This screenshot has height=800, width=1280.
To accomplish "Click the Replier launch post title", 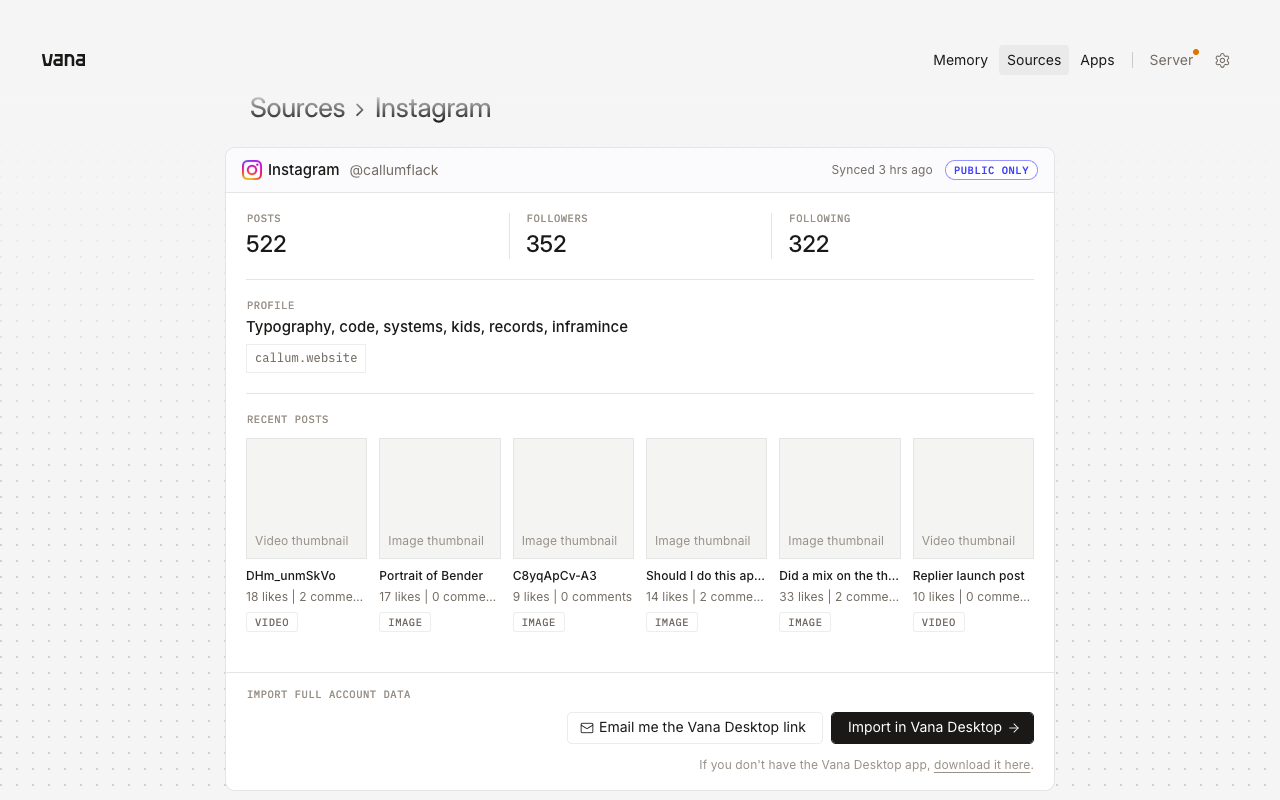I will [x=969, y=576].
